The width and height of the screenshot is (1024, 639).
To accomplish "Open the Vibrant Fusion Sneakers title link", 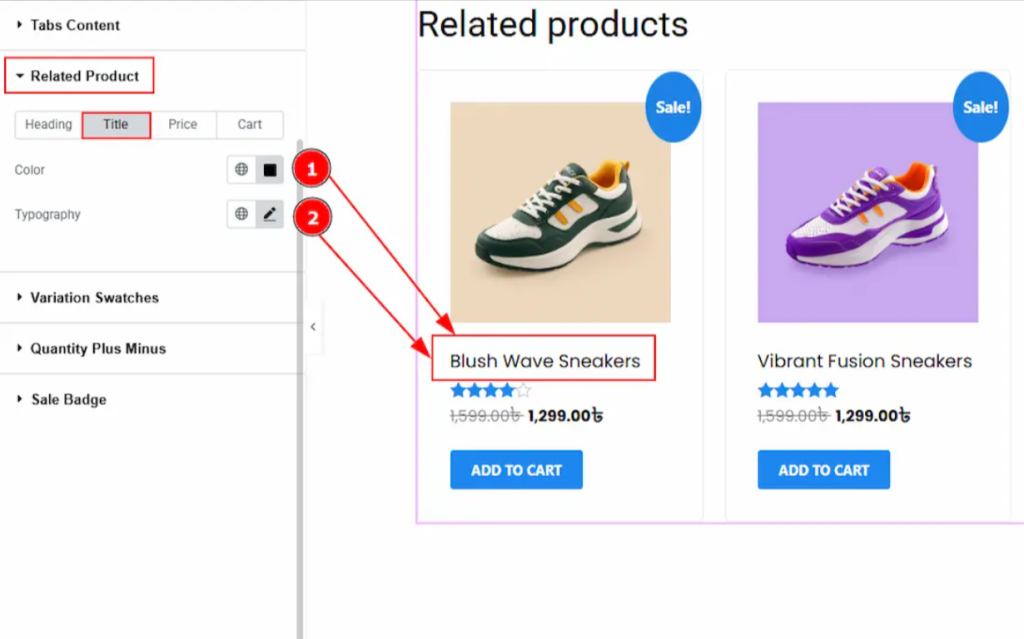I will pos(864,361).
